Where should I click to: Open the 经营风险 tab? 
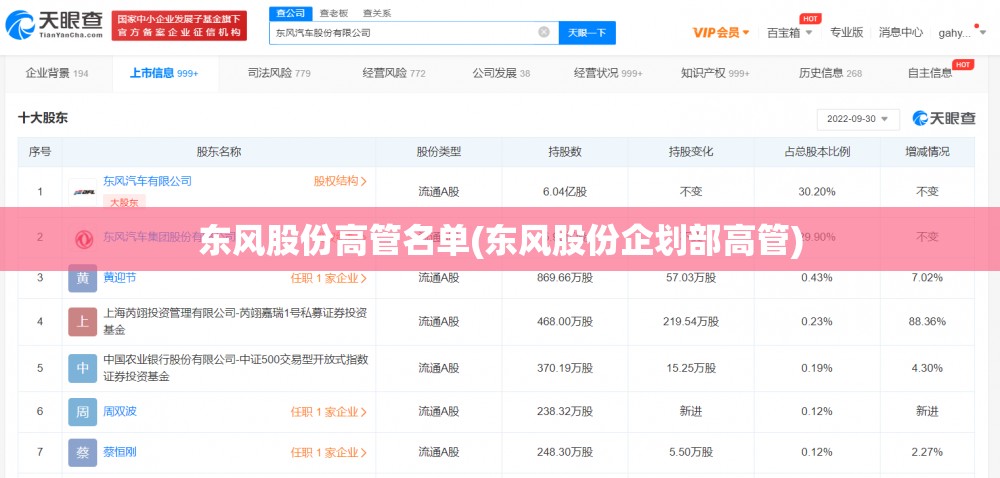[x=394, y=73]
